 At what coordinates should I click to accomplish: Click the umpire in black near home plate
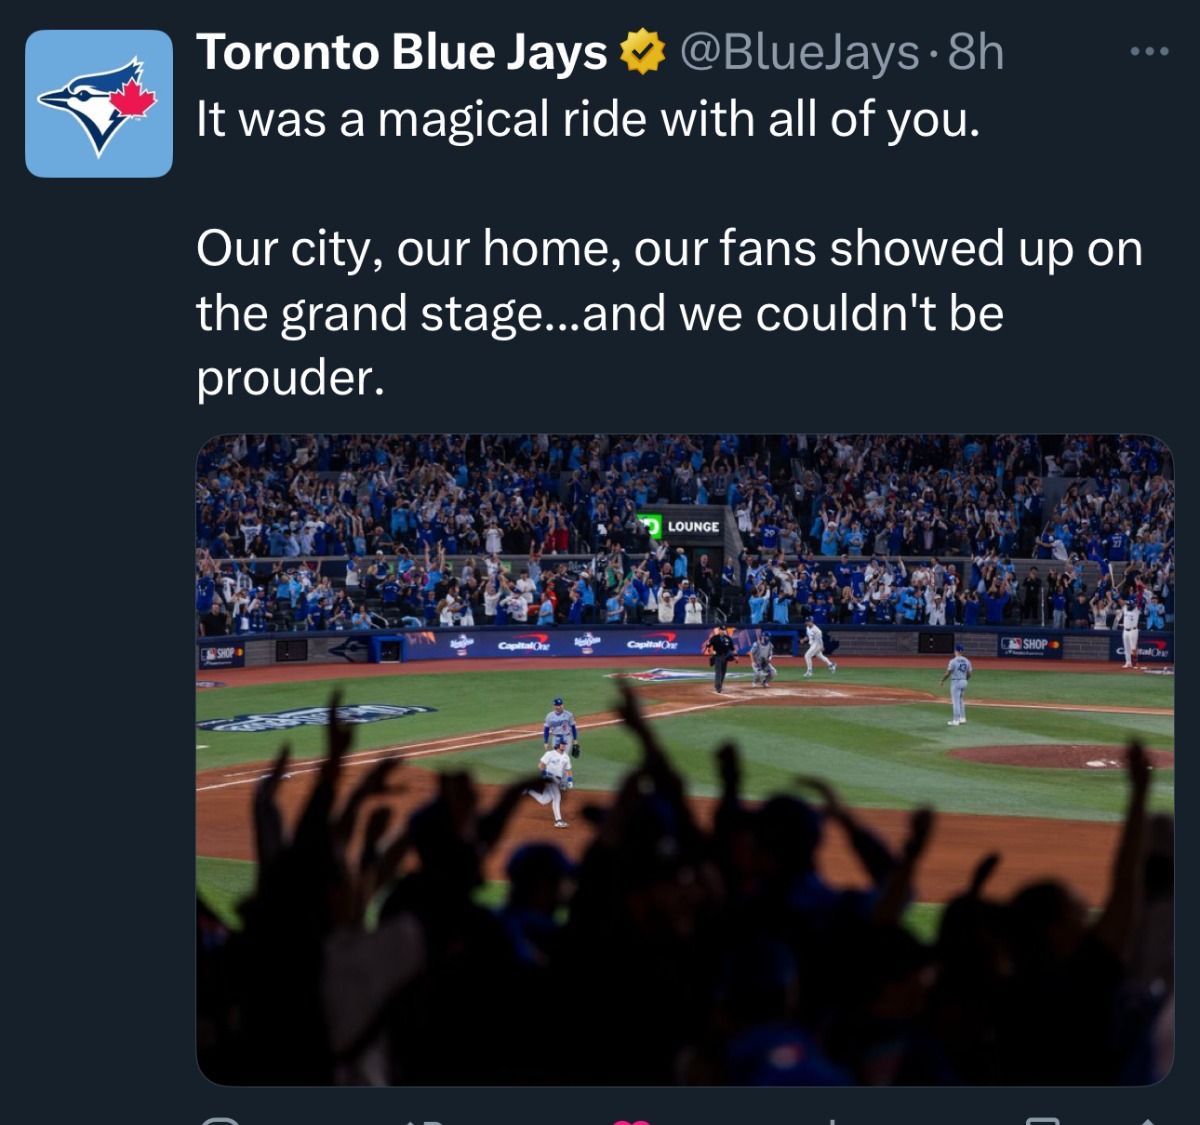tap(720, 656)
